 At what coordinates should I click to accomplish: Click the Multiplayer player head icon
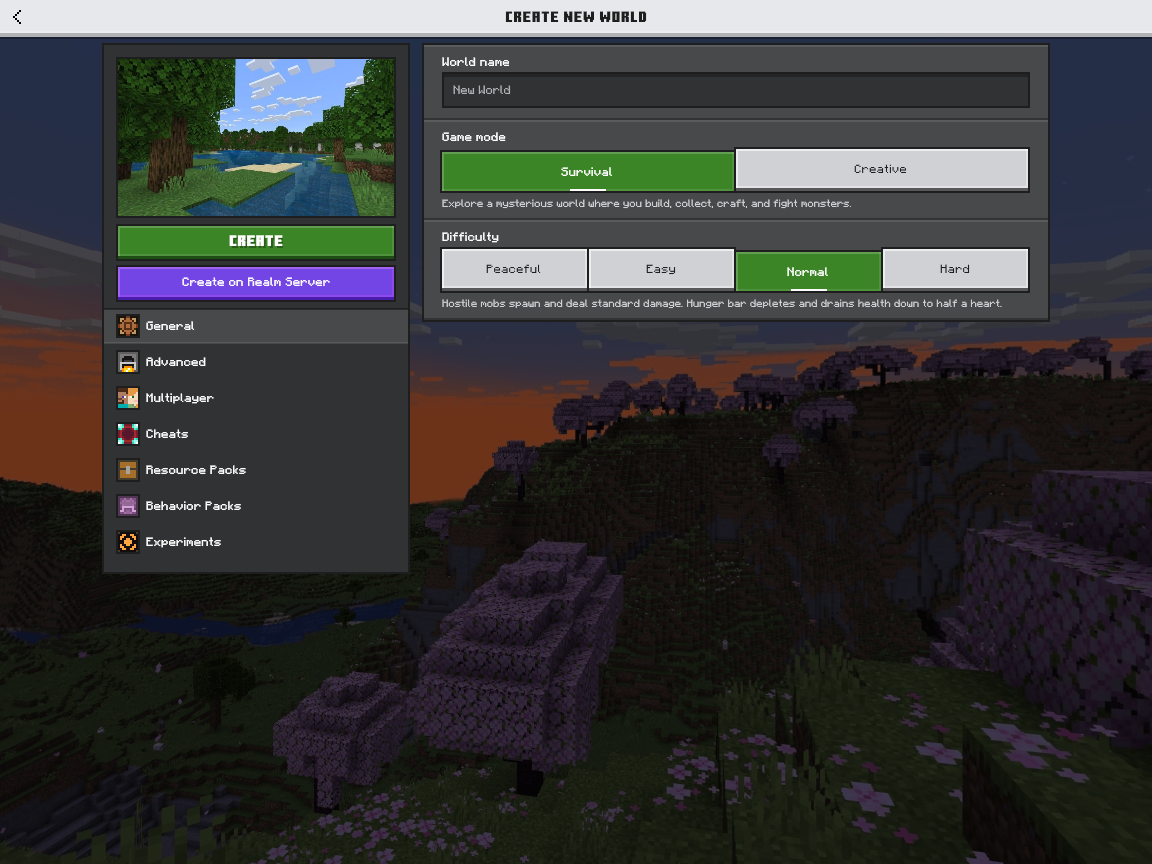click(127, 398)
